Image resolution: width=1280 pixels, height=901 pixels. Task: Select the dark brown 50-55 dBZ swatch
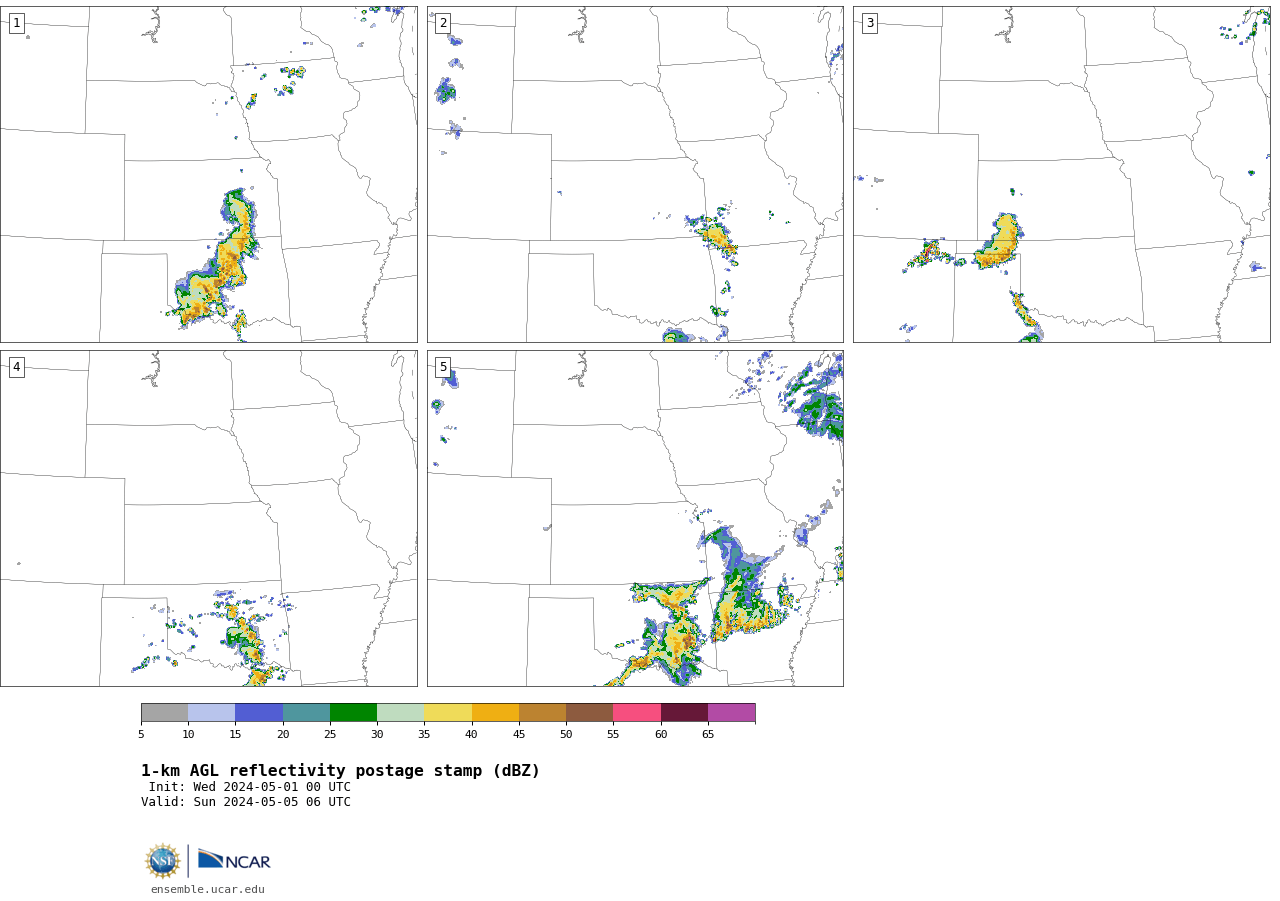coord(590,713)
